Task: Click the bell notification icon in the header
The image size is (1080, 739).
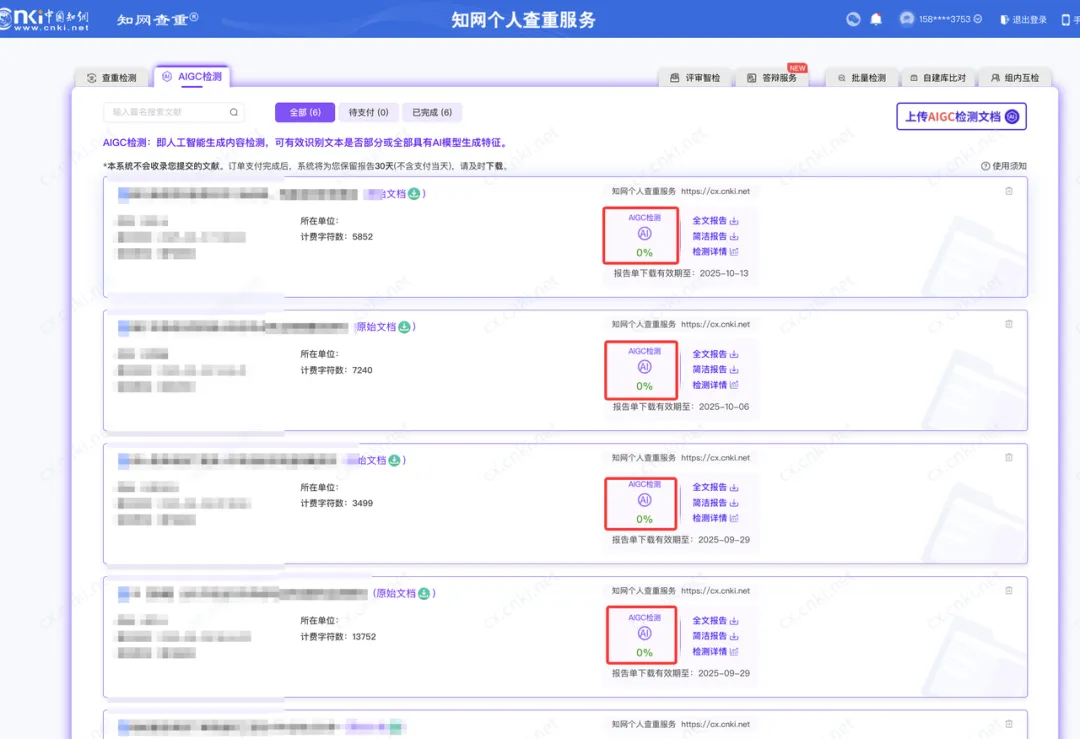Action: (x=876, y=19)
